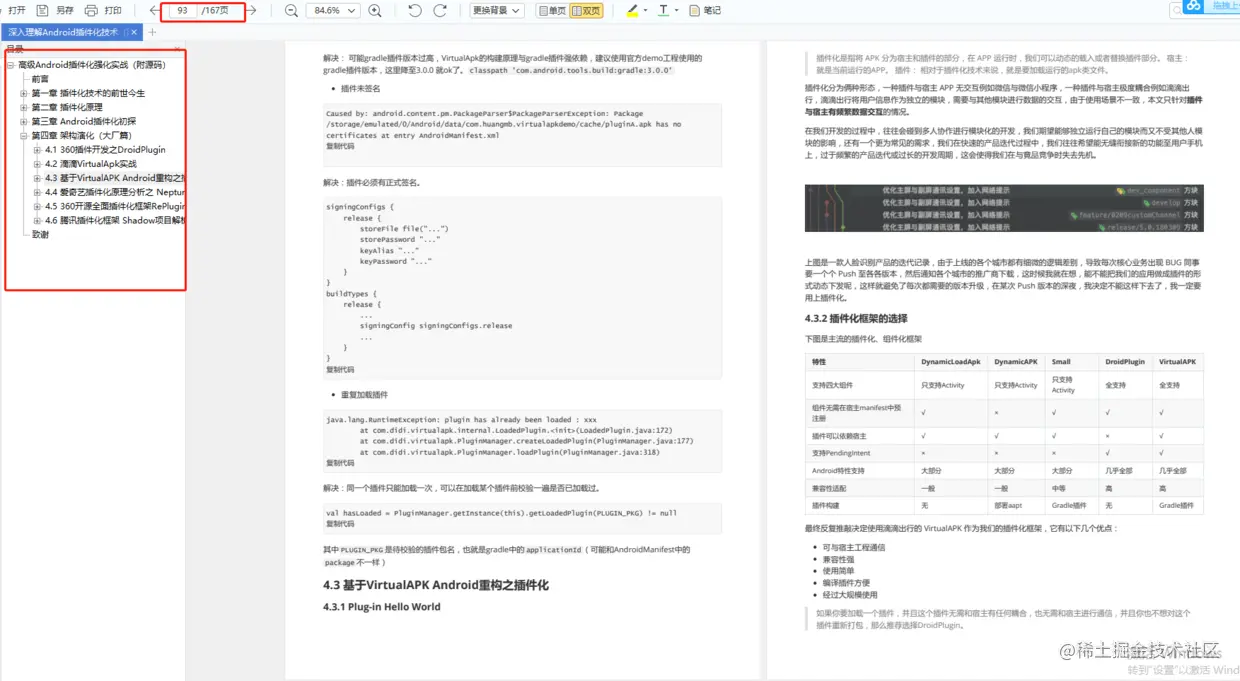Viewport: 1240px width, 681px height.
Task: Click the VirtualAPK table column header
Action: (1177, 362)
